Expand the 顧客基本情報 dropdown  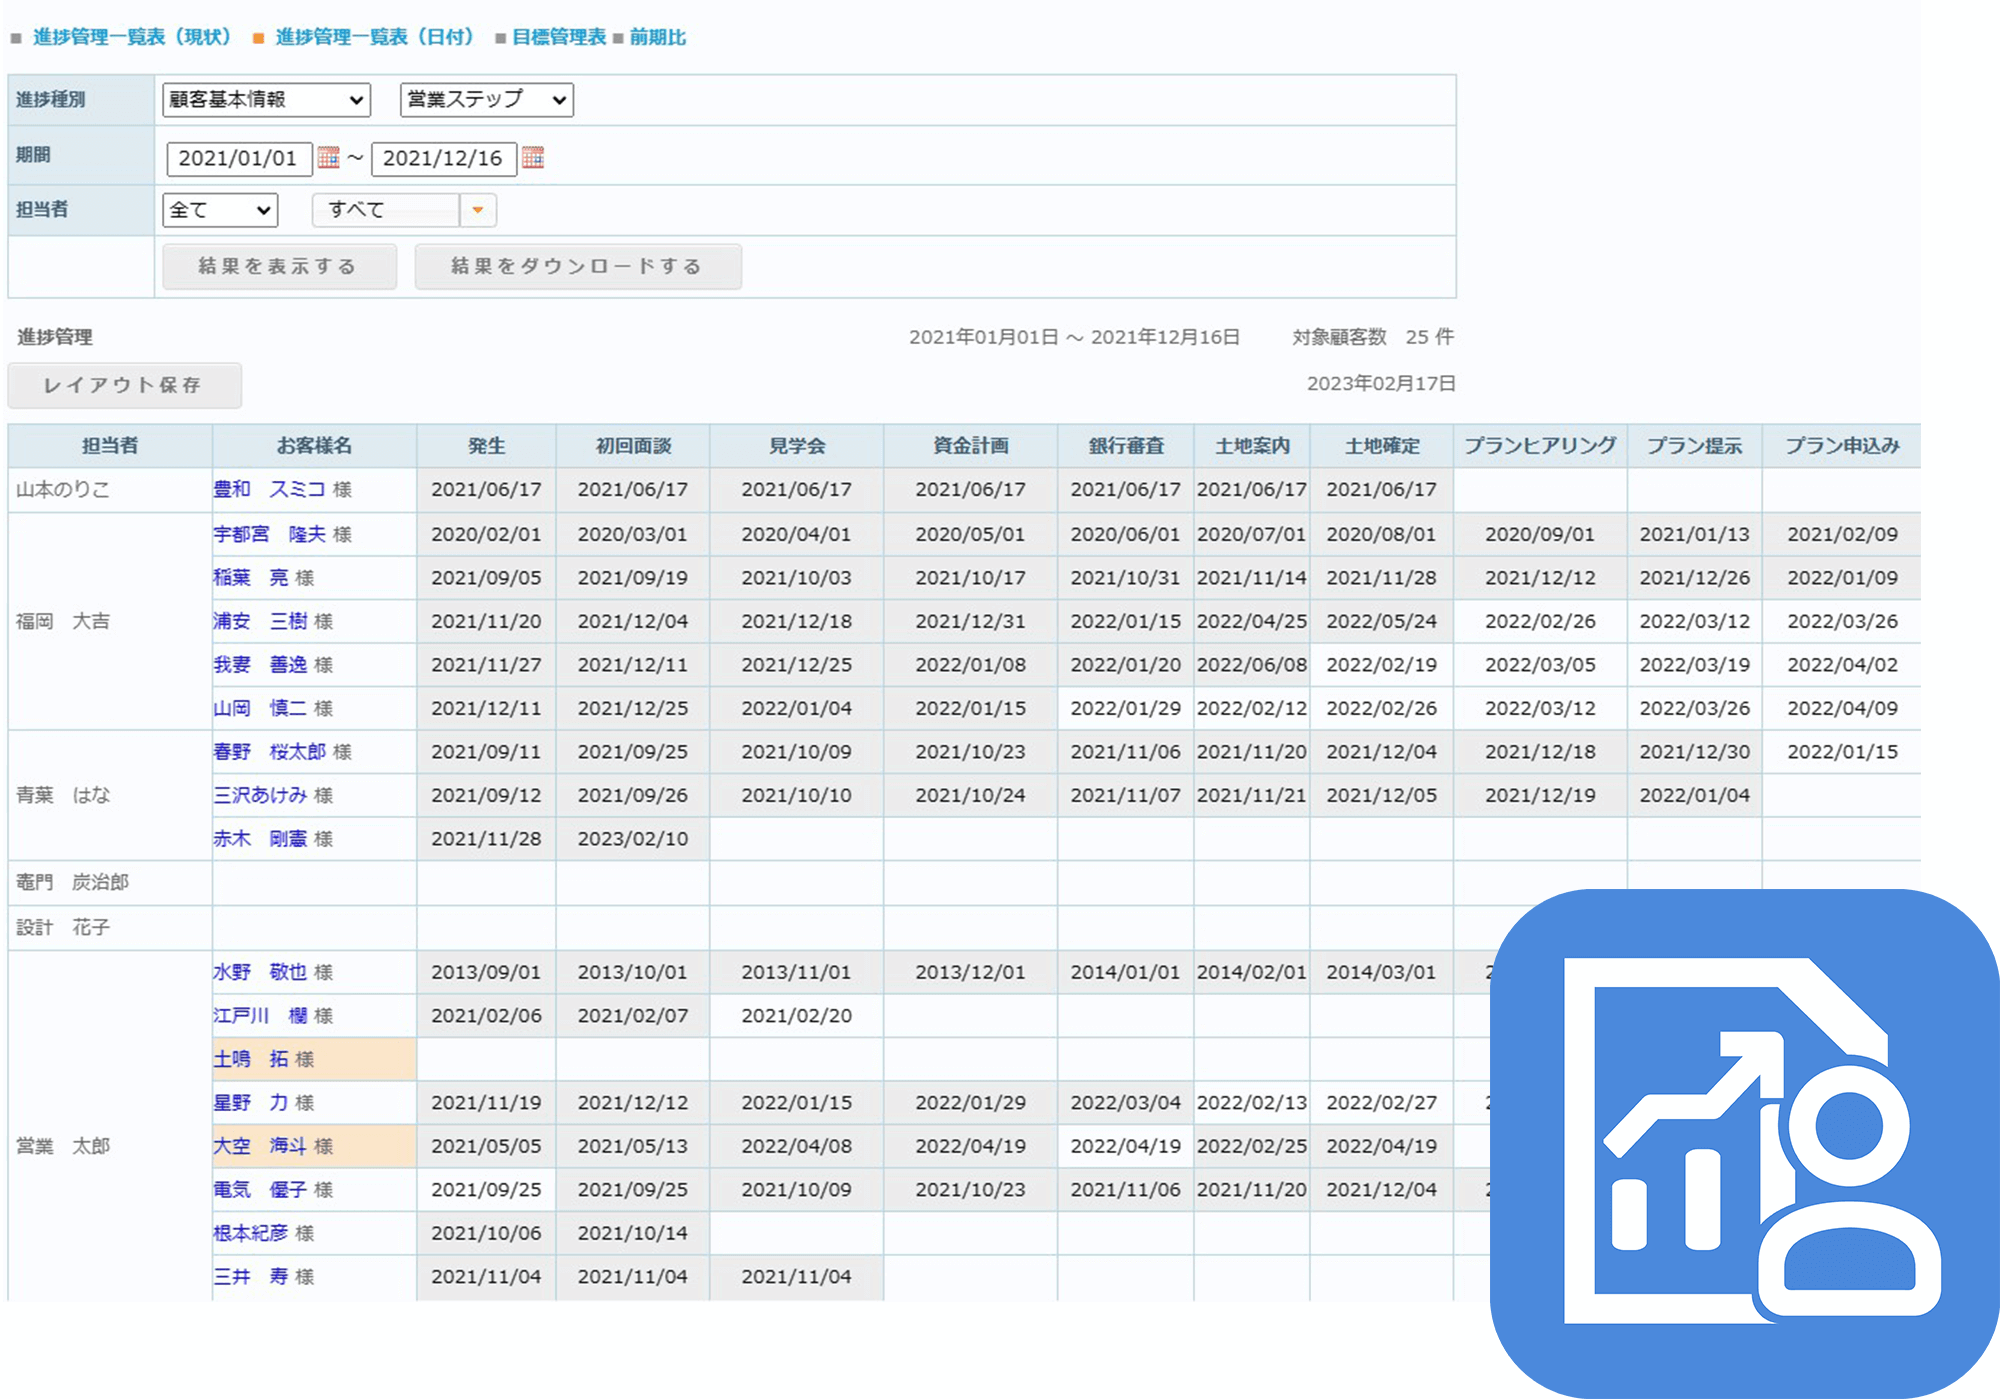coord(266,100)
